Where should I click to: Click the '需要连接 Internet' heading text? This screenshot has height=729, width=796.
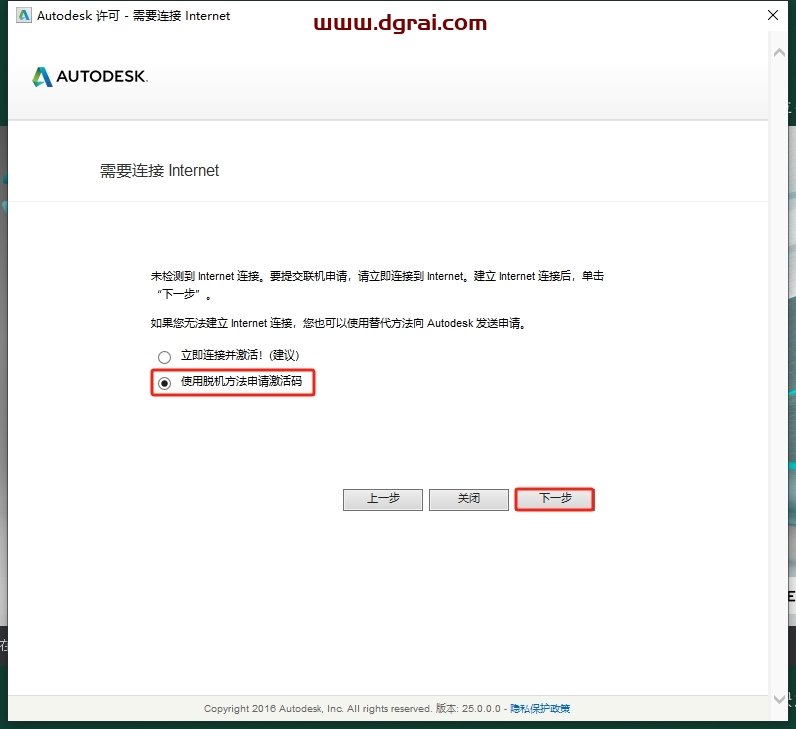(x=159, y=171)
